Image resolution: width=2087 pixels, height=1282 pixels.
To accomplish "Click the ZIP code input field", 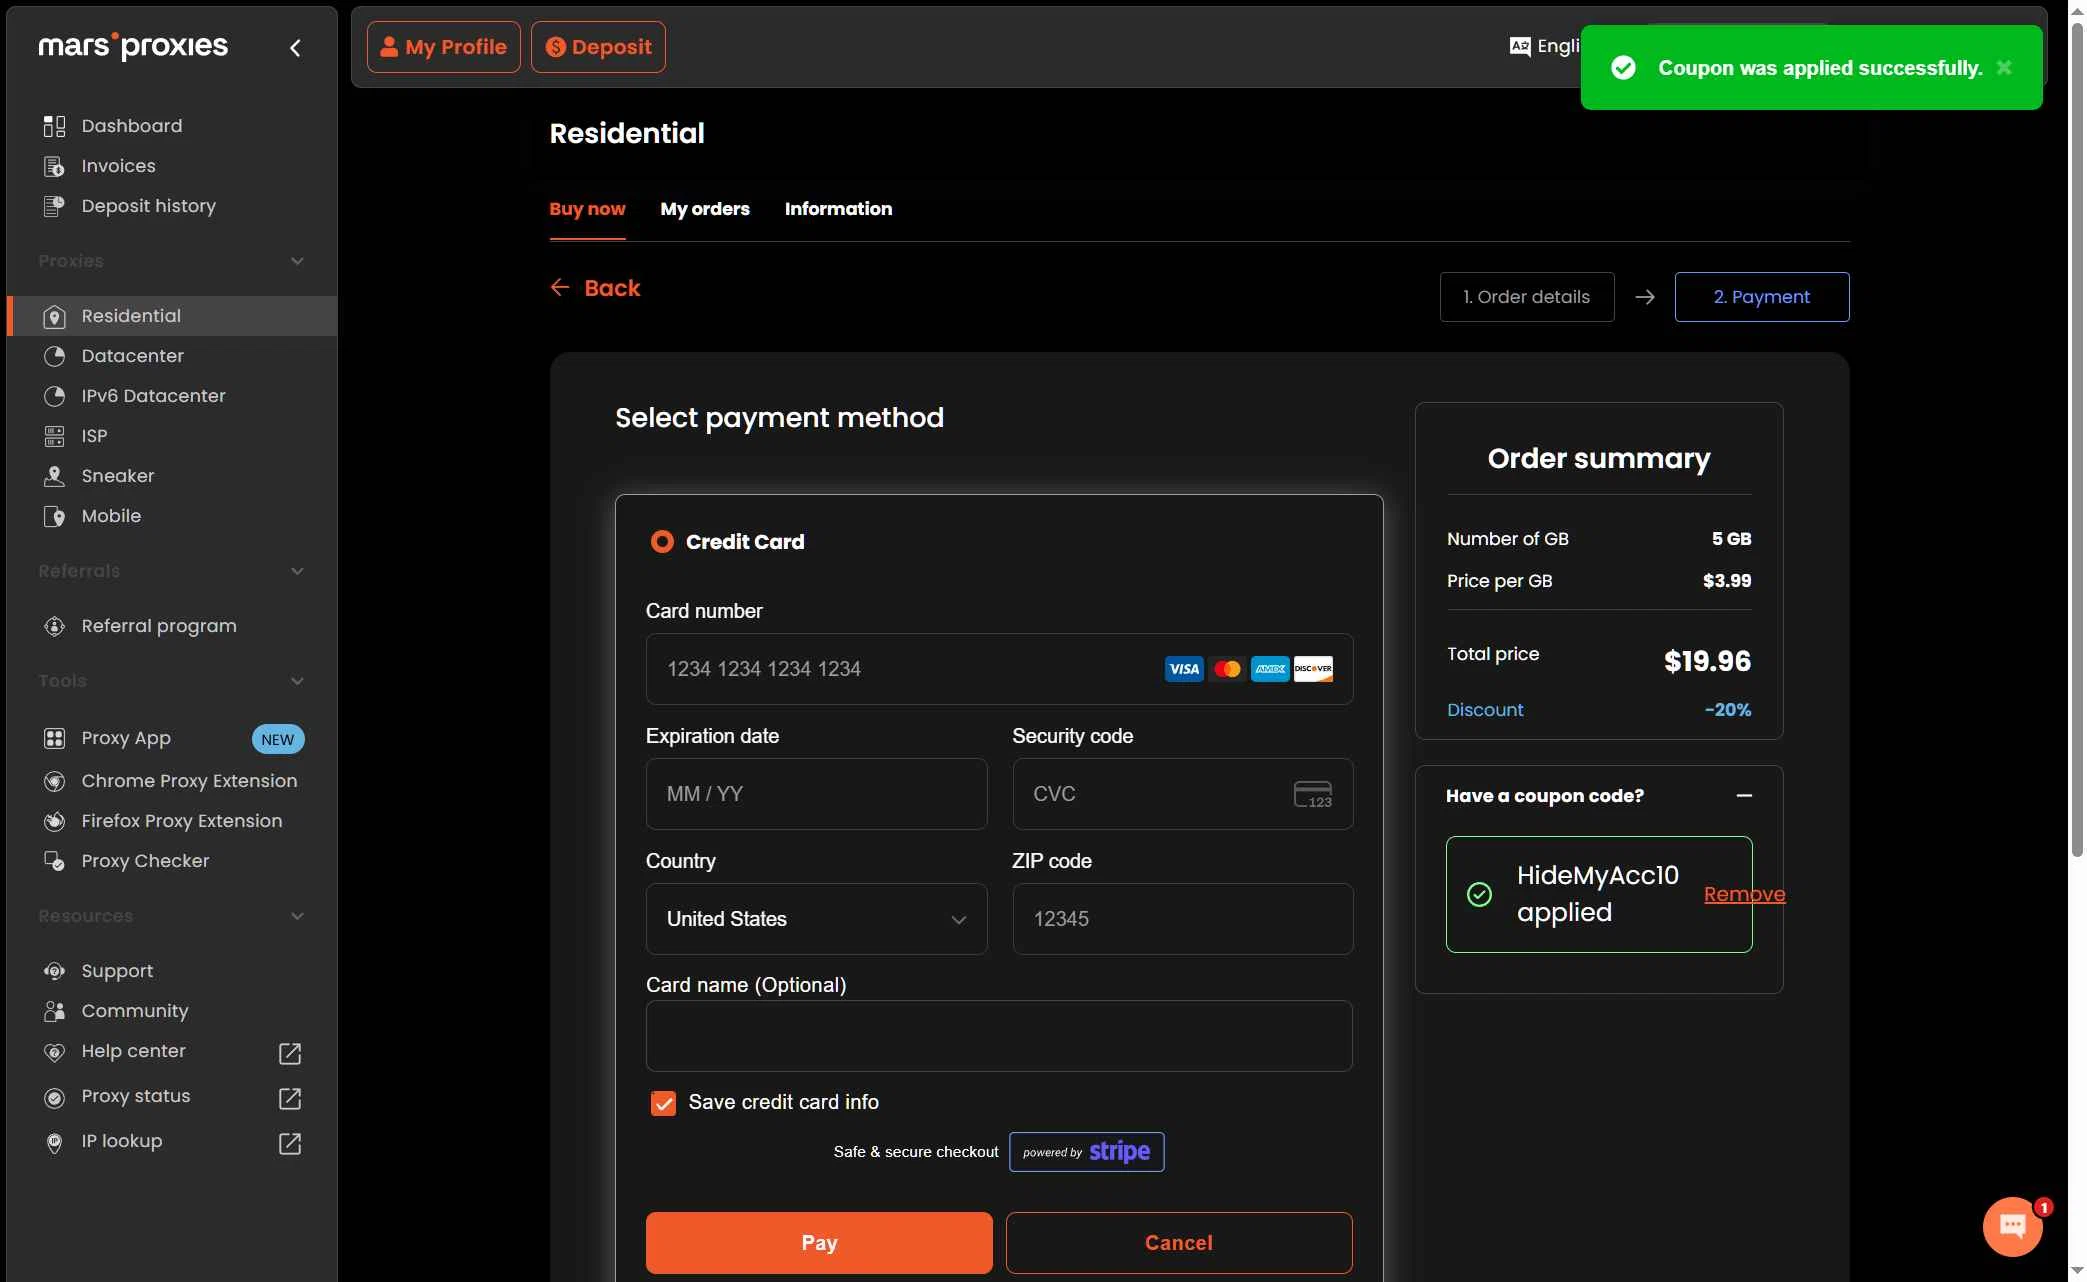I will pyautogui.click(x=1182, y=918).
